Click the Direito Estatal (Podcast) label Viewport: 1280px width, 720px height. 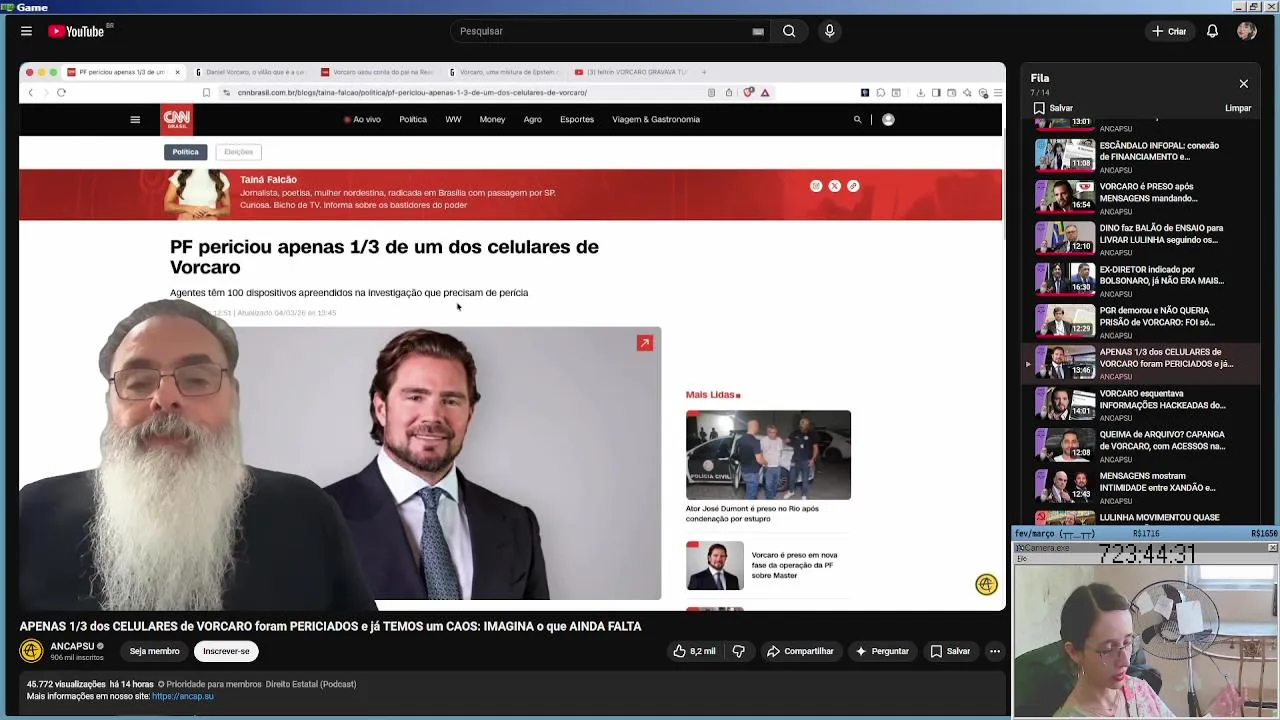pos(310,684)
